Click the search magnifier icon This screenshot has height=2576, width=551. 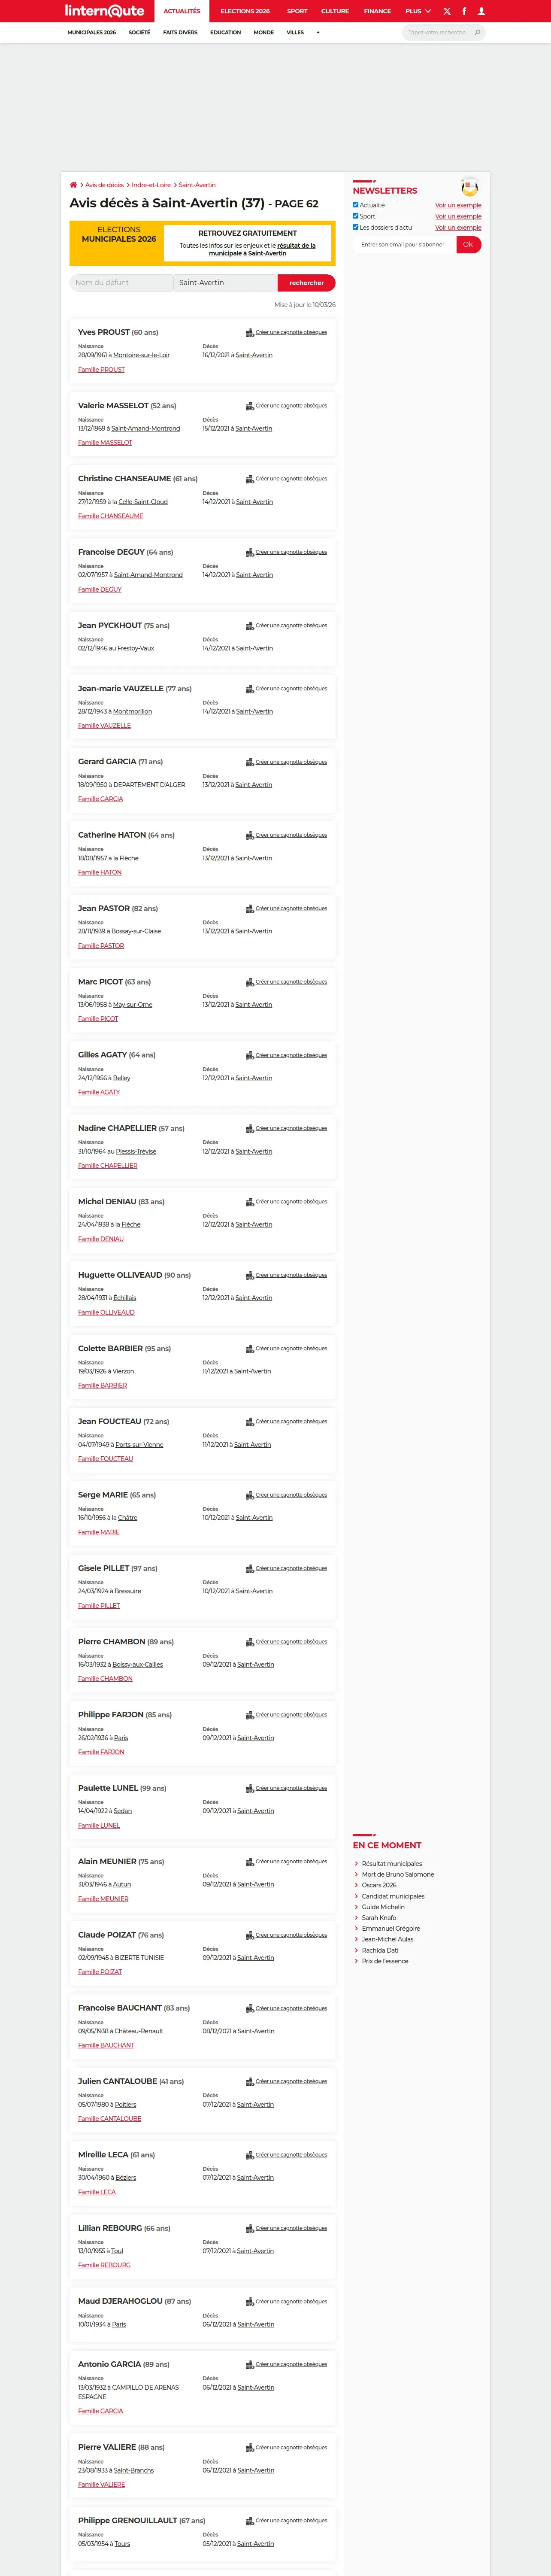click(x=477, y=32)
